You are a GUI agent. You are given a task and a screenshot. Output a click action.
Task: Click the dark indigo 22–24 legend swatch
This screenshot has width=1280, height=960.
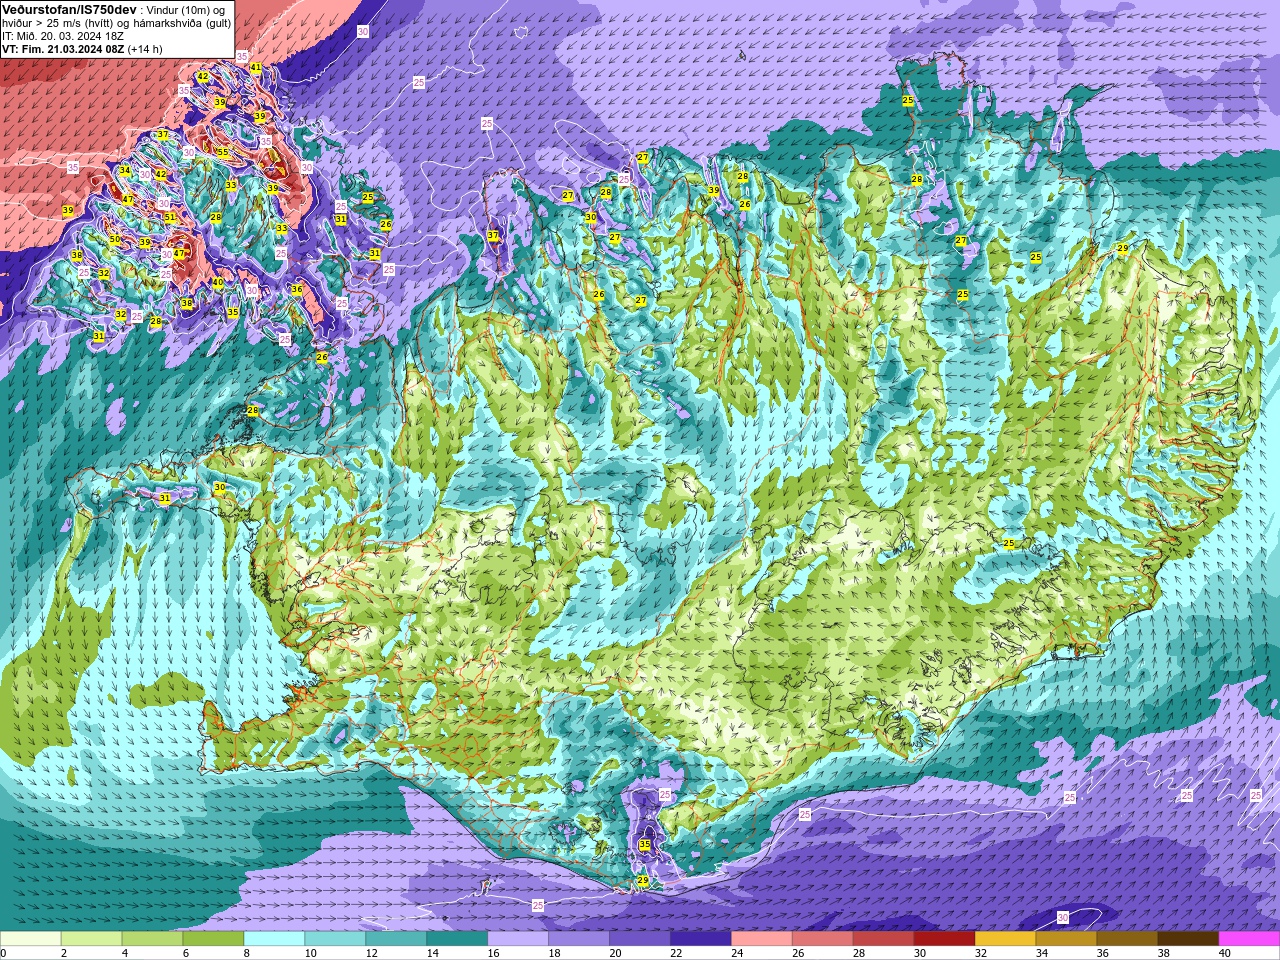[x=702, y=939]
